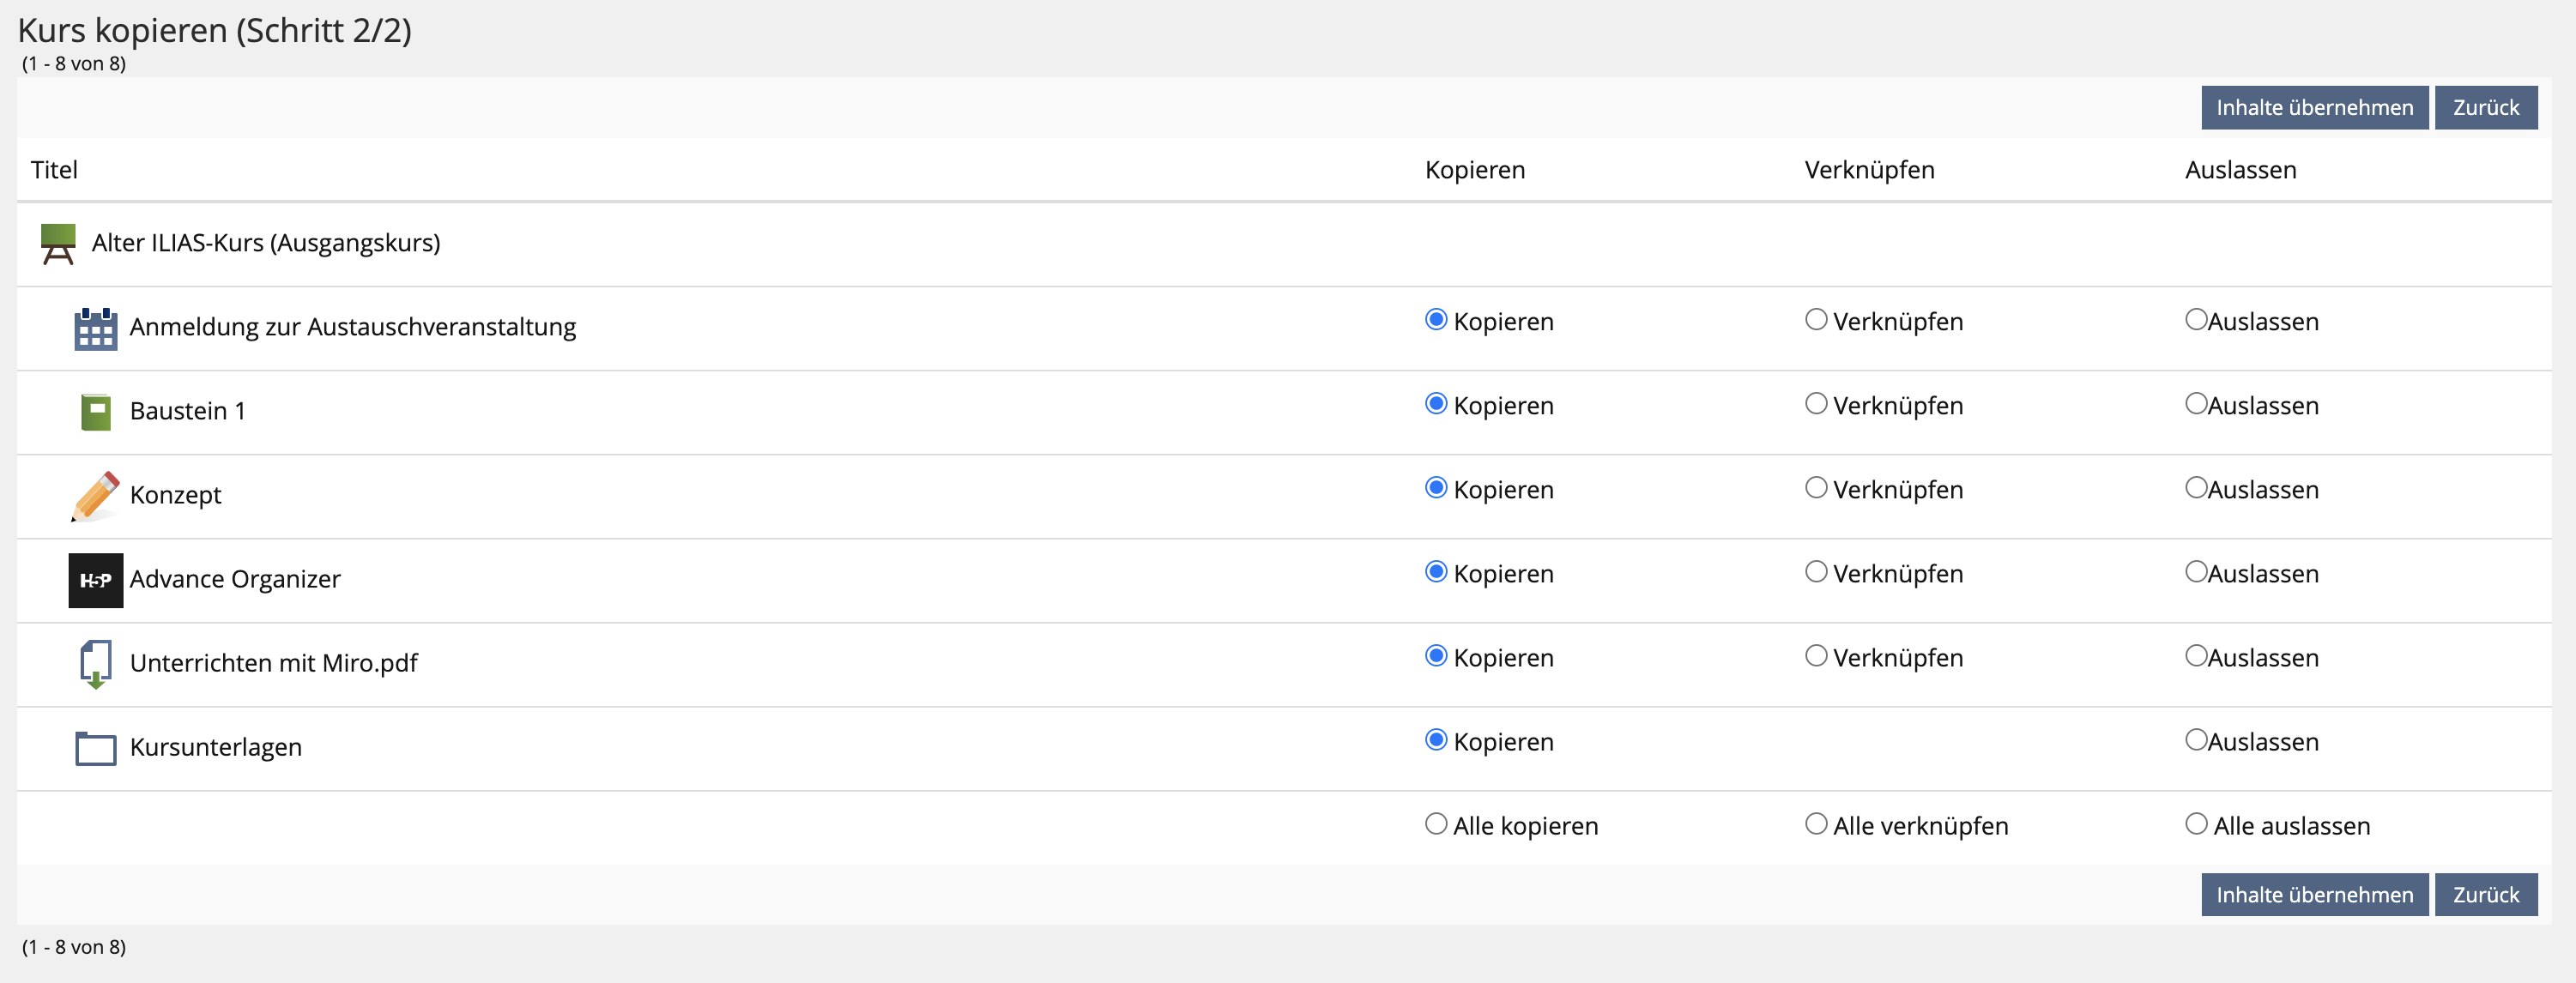The height and width of the screenshot is (983, 2576).
Task: Select Auslassen for Konzept
Action: click(x=2196, y=488)
